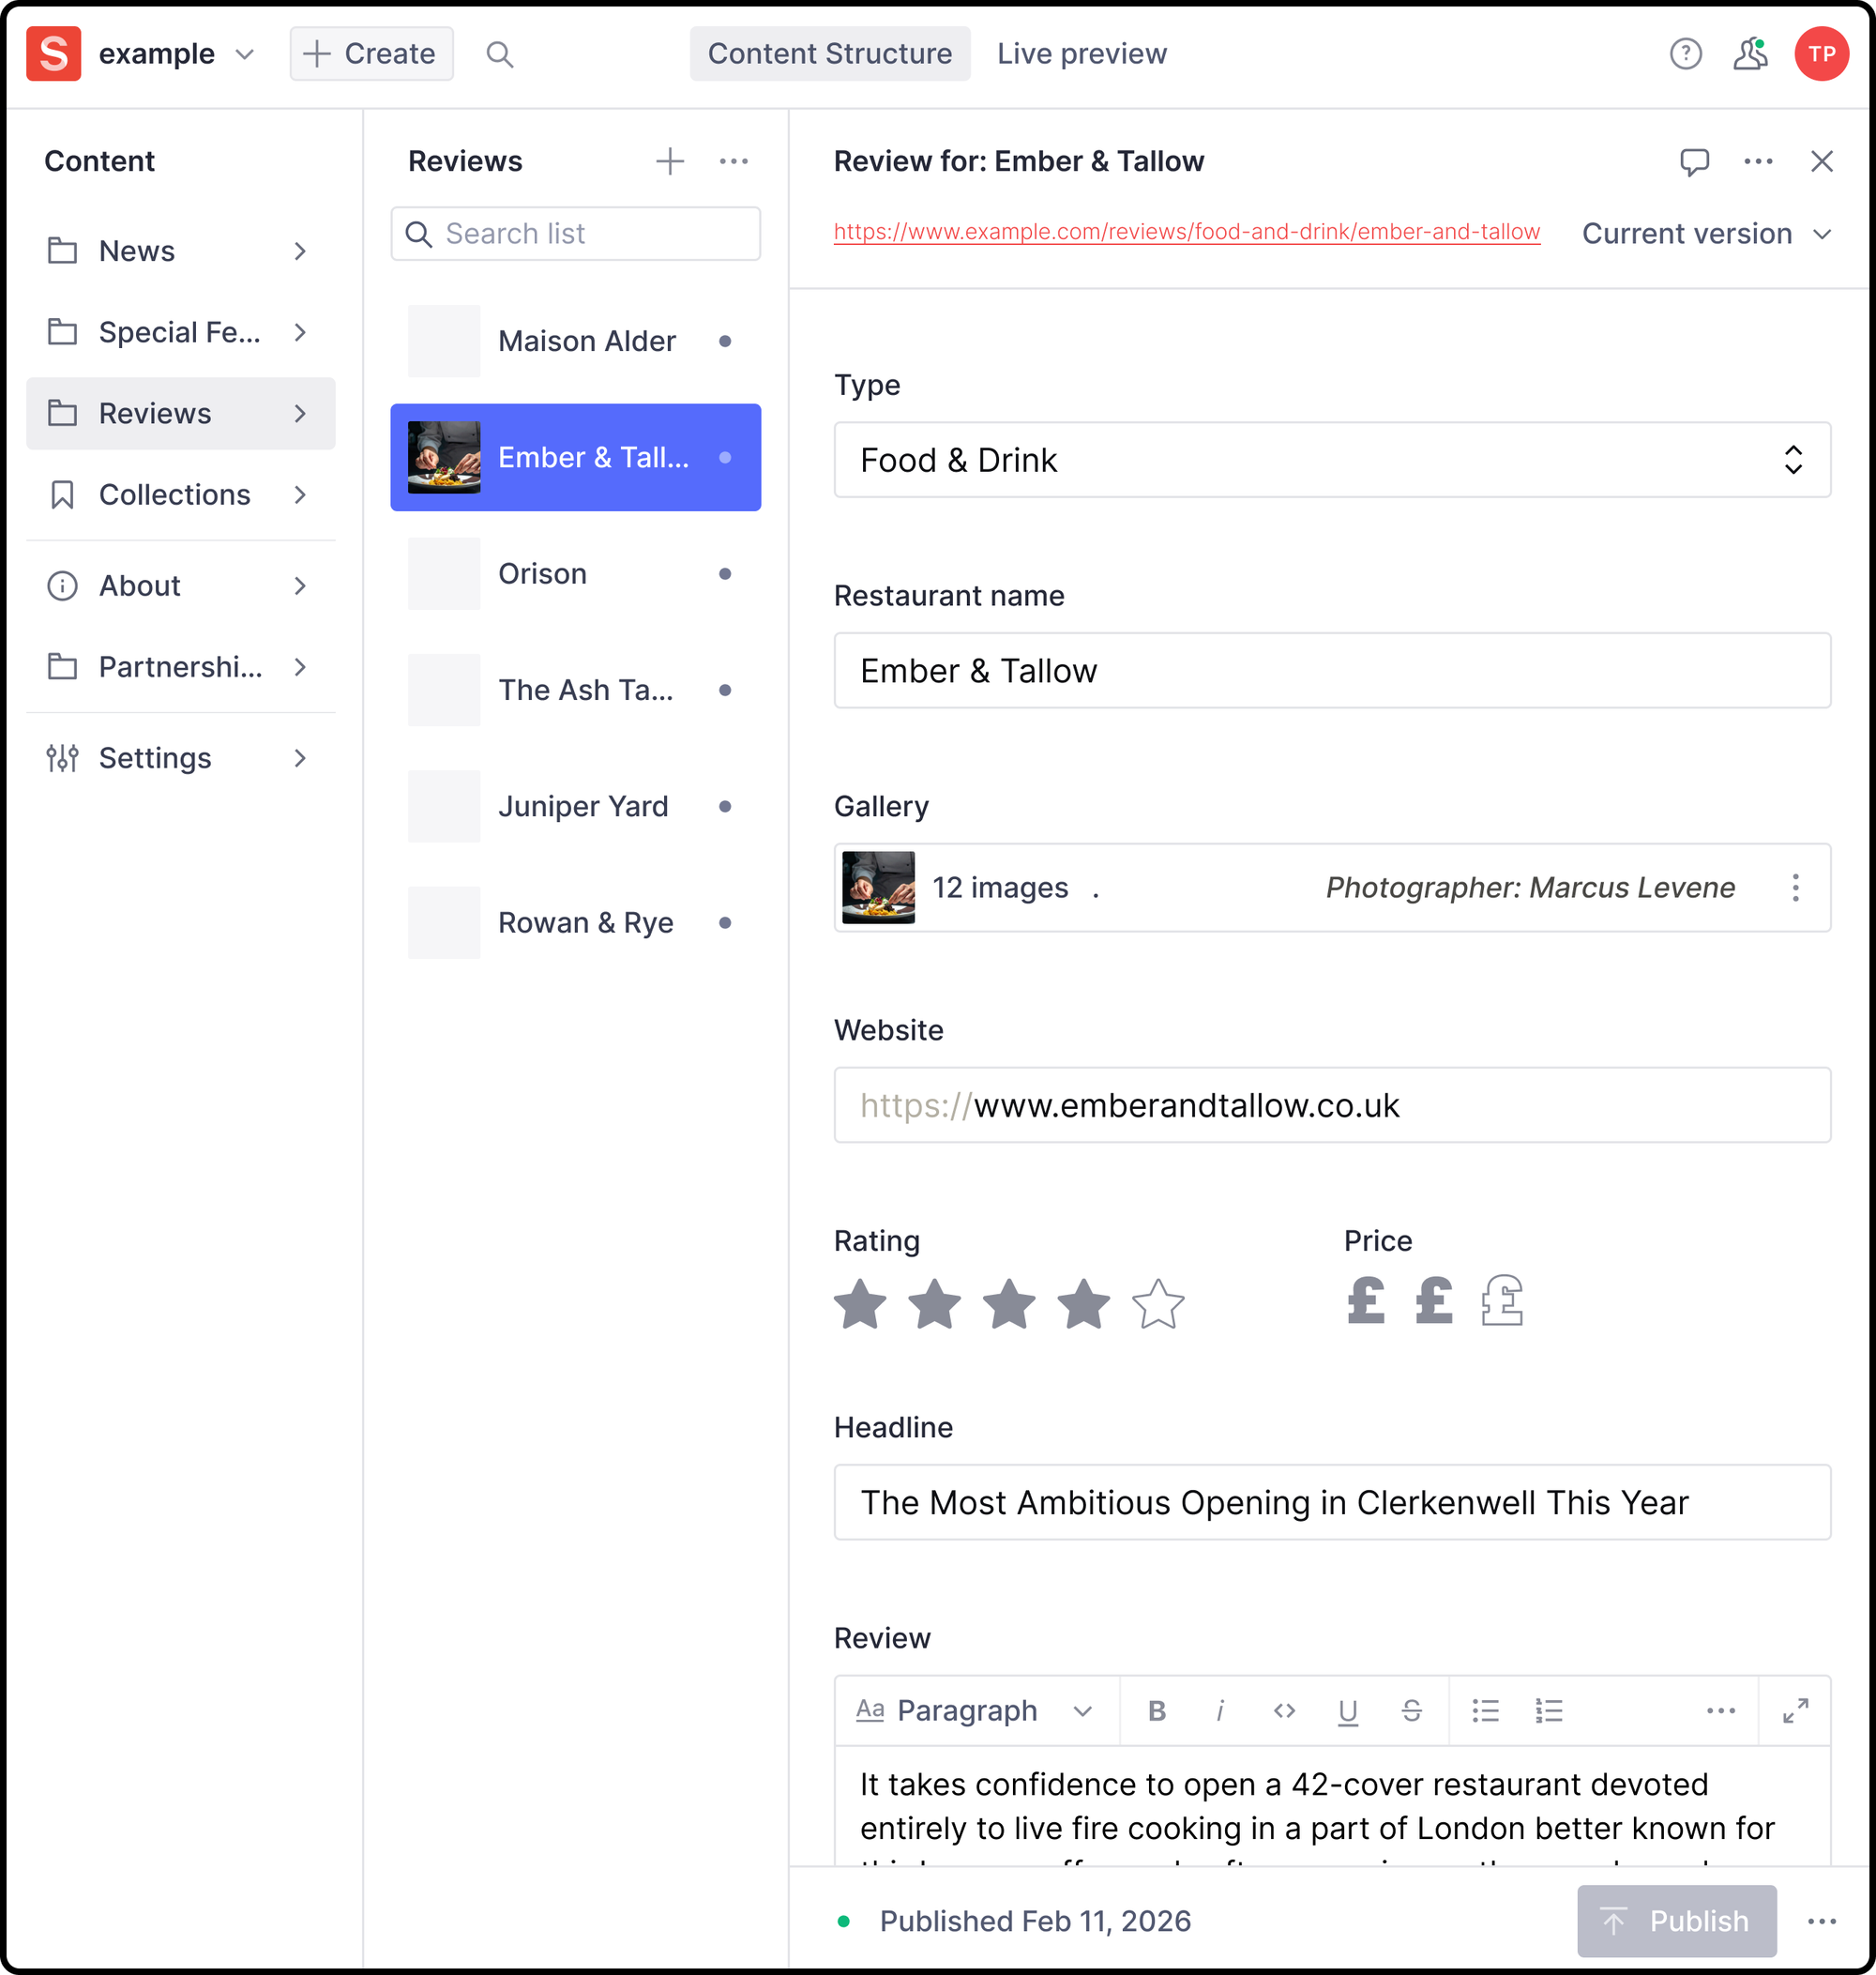Image resolution: width=1876 pixels, height=1975 pixels.
Task: Click the Published Feb 11, 2026 status
Action: click(1034, 1921)
